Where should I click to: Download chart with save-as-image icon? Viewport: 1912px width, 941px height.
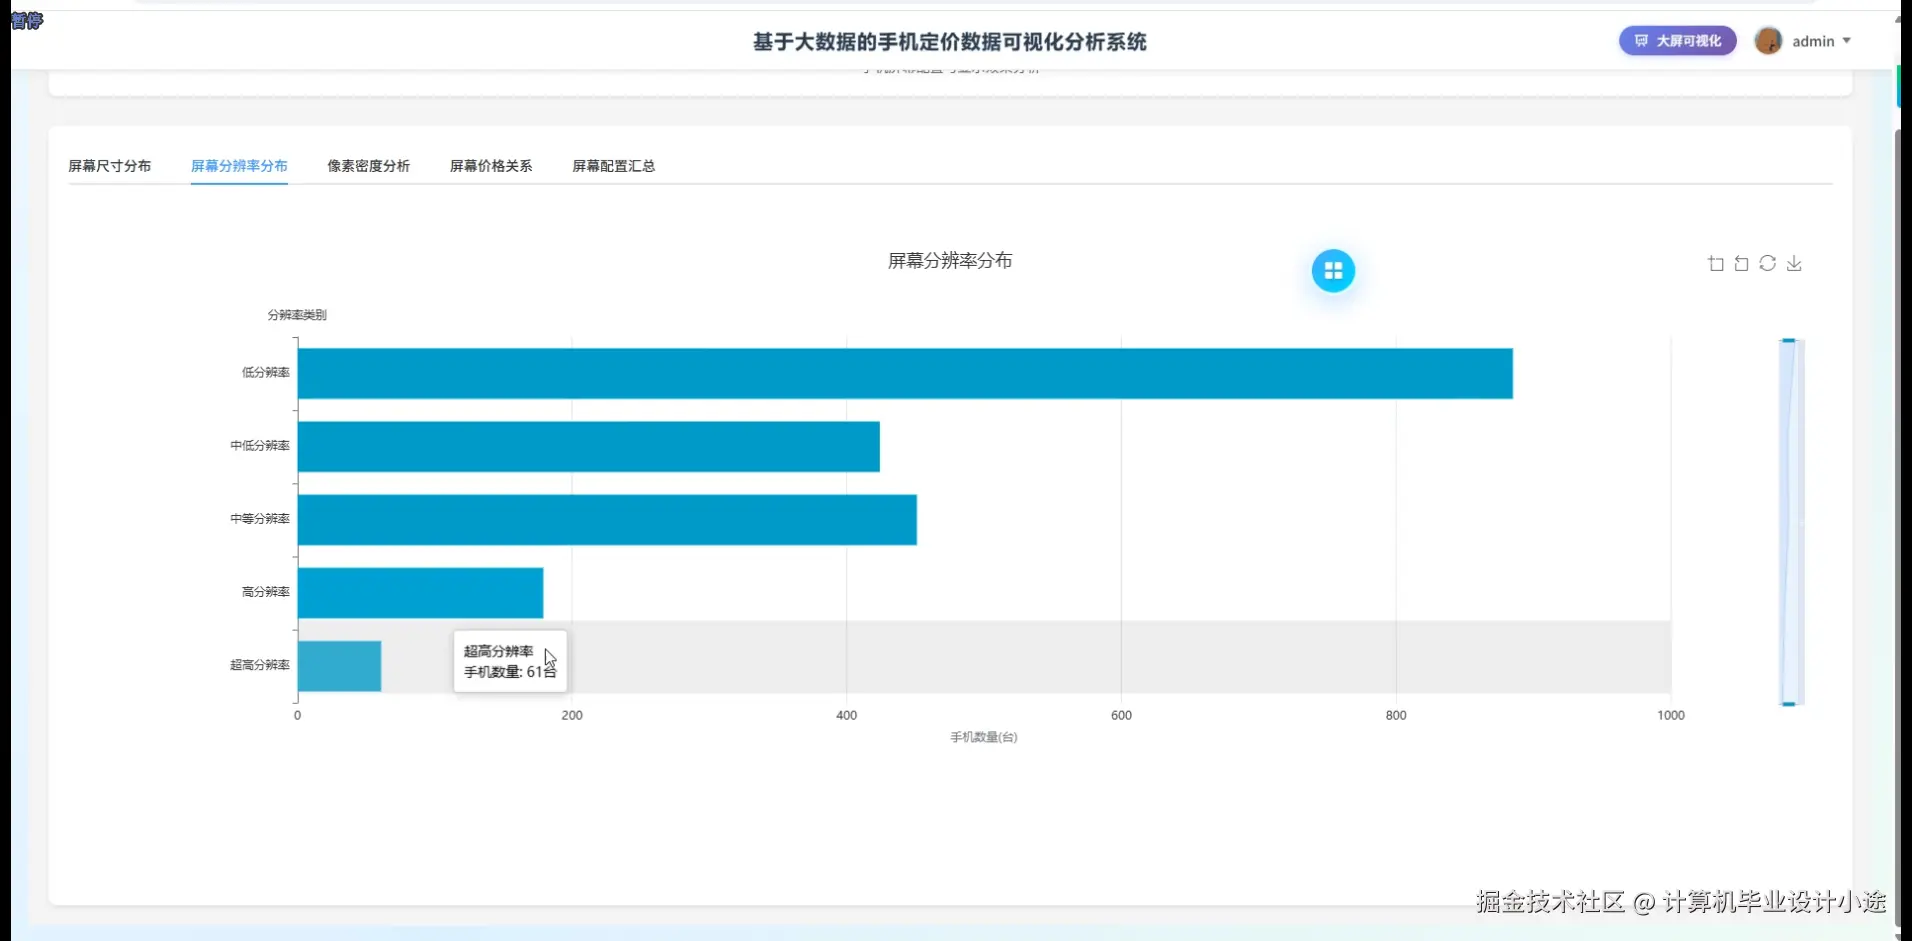click(x=1794, y=263)
